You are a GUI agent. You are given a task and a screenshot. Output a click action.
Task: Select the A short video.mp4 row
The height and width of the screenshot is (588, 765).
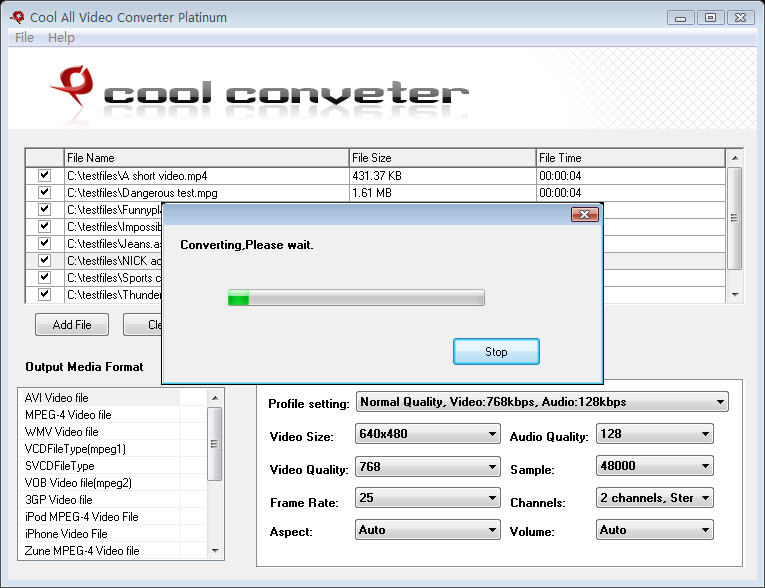[x=375, y=176]
